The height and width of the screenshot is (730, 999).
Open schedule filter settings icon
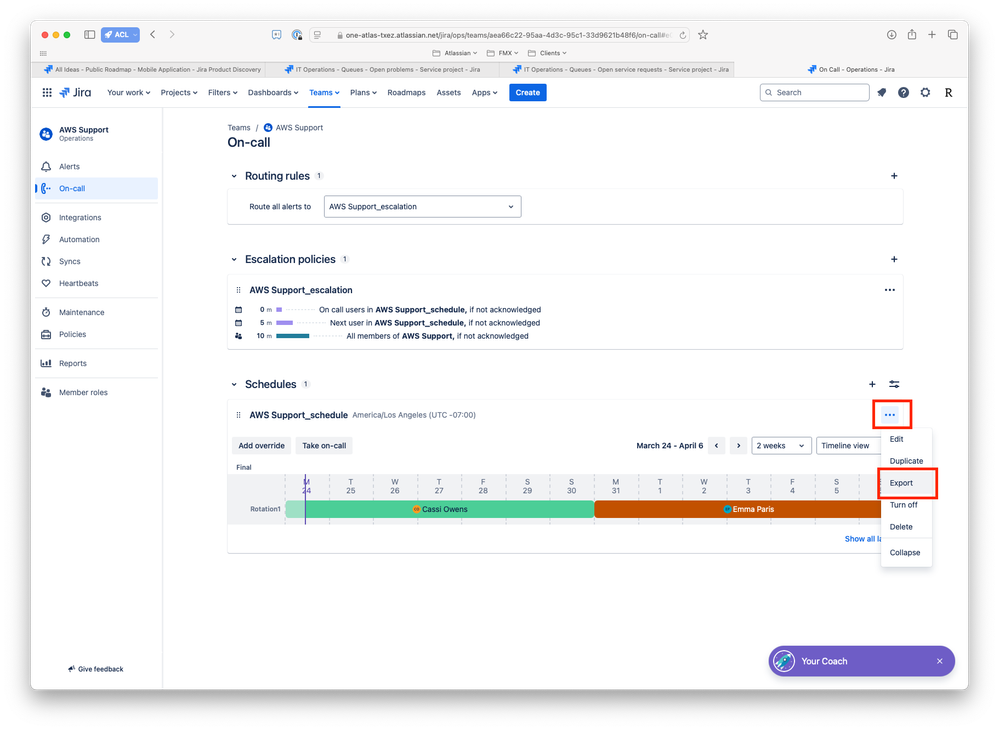click(895, 384)
